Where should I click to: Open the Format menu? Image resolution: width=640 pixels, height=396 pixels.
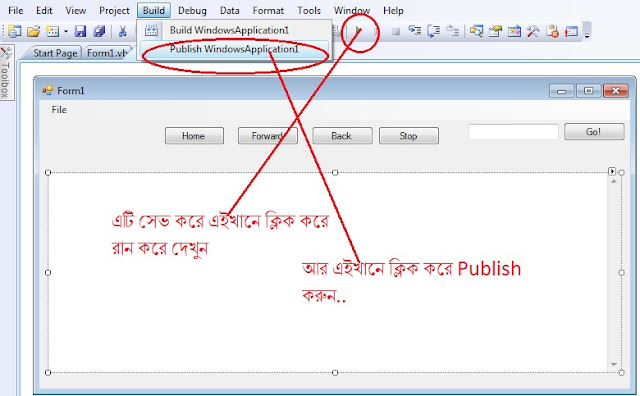click(268, 11)
